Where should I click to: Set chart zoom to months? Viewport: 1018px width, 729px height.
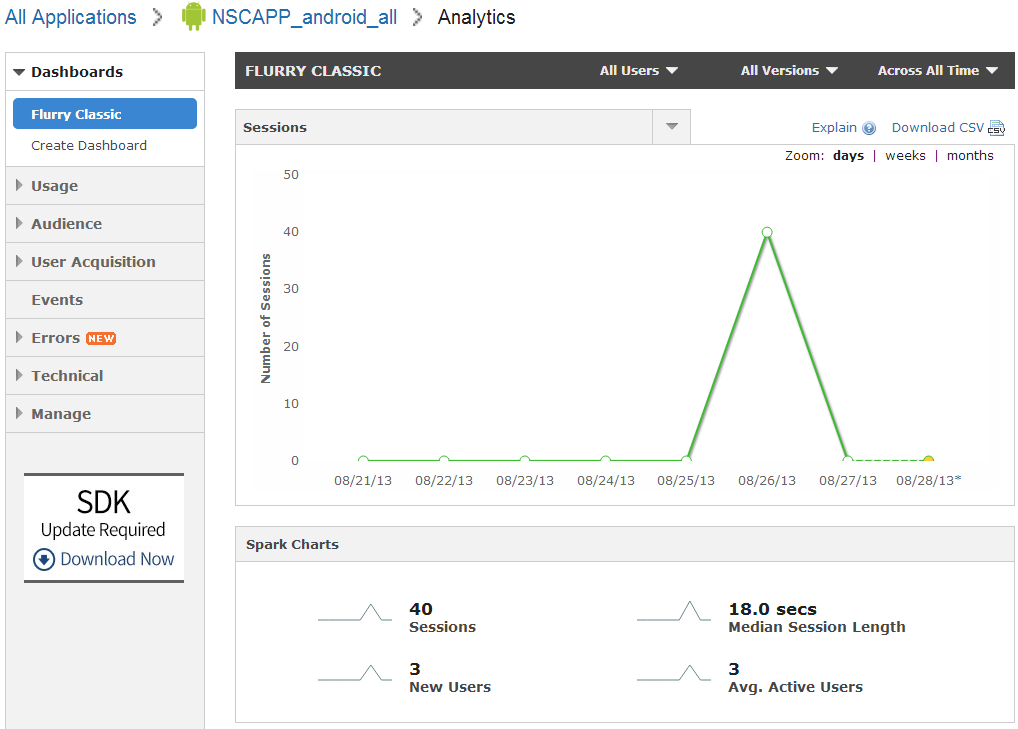[x=970, y=156]
